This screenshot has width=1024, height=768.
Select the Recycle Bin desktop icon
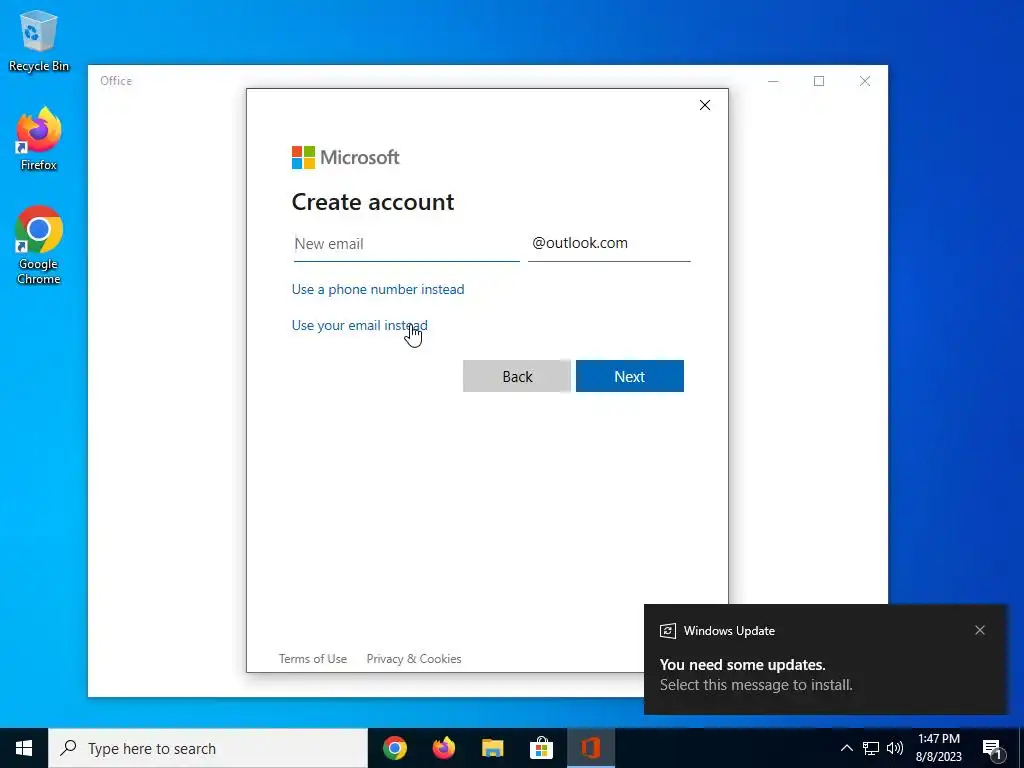click(x=39, y=41)
